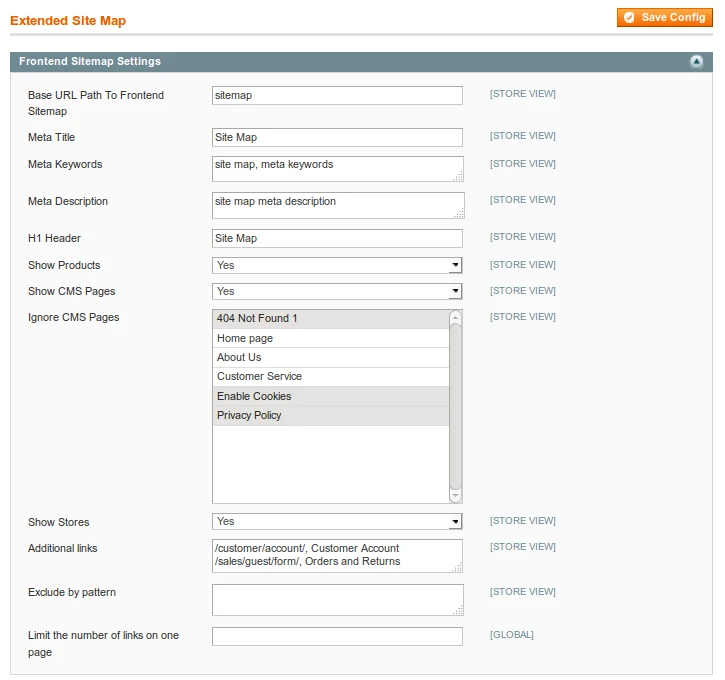Open the Show Stores dropdown

(x=337, y=521)
